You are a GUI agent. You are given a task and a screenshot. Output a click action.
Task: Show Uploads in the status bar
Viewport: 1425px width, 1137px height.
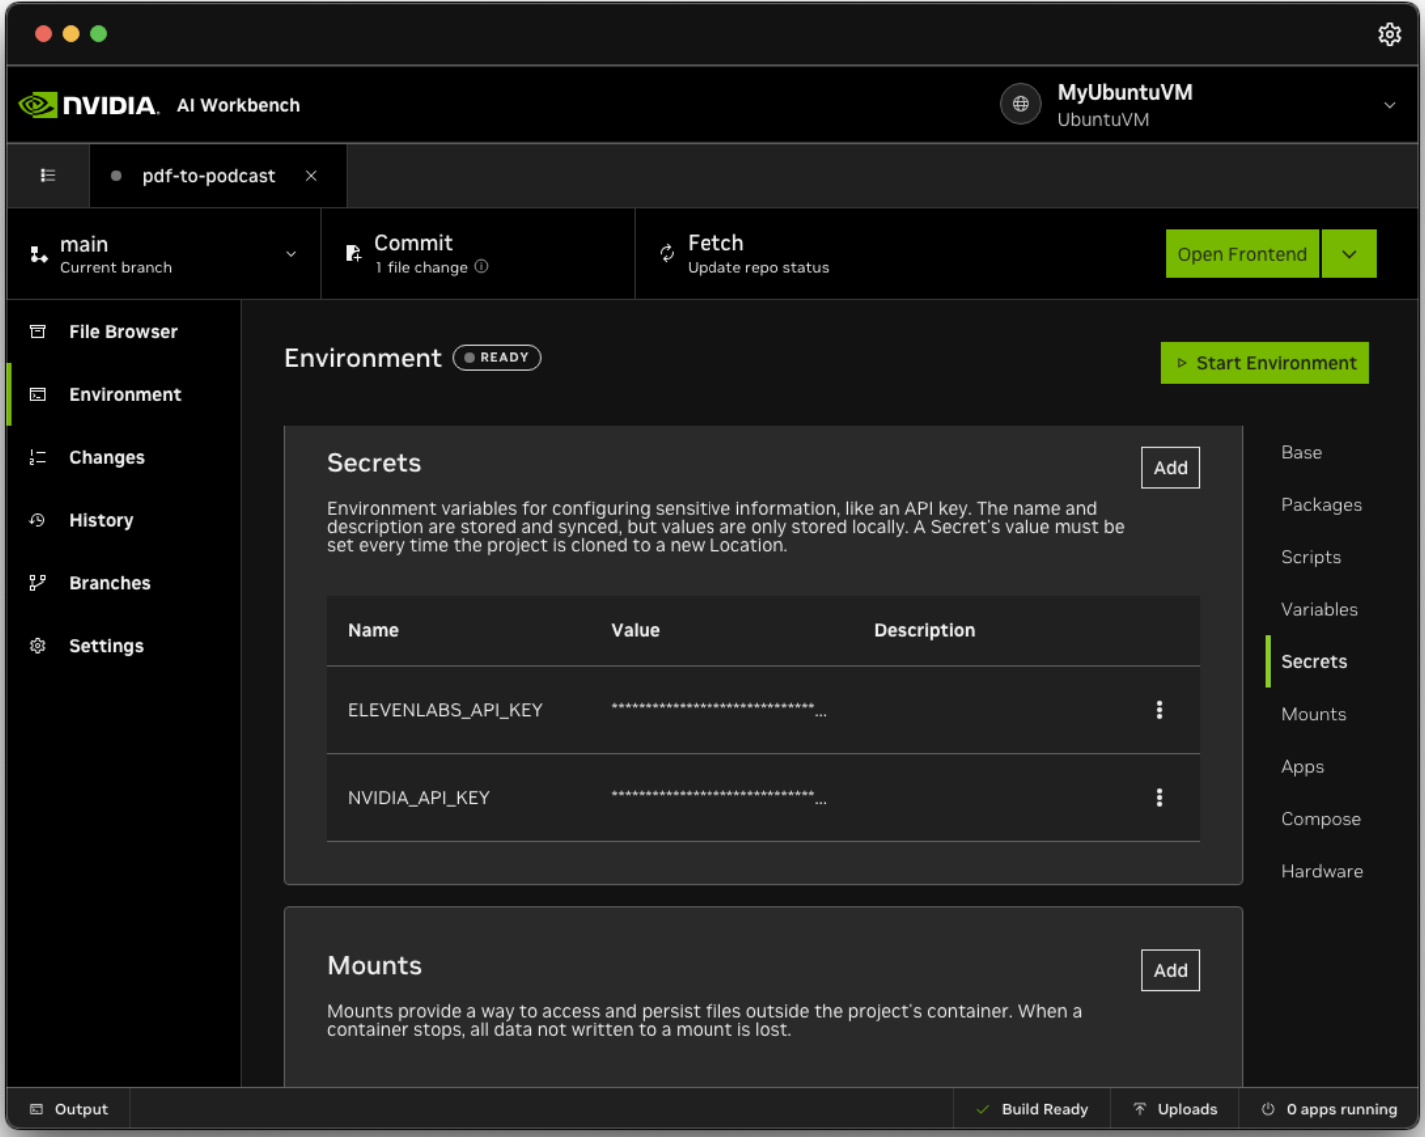(x=1175, y=1109)
